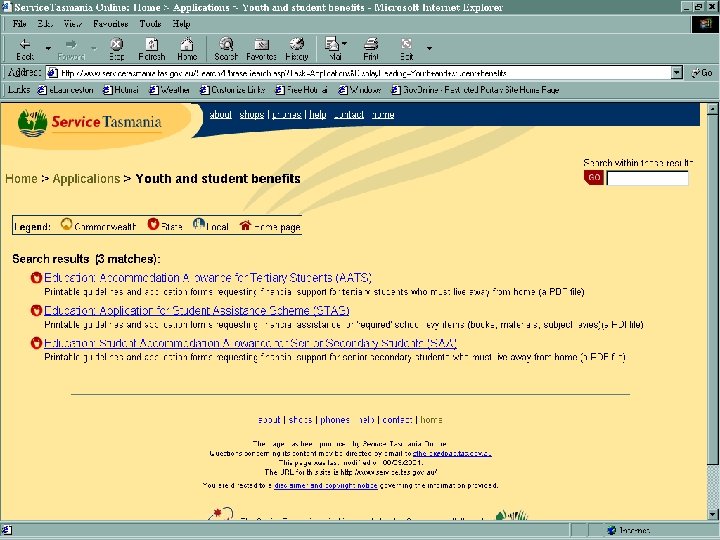The height and width of the screenshot is (540, 720).
Task: Click the Print toolbar icon
Action: (x=371, y=44)
